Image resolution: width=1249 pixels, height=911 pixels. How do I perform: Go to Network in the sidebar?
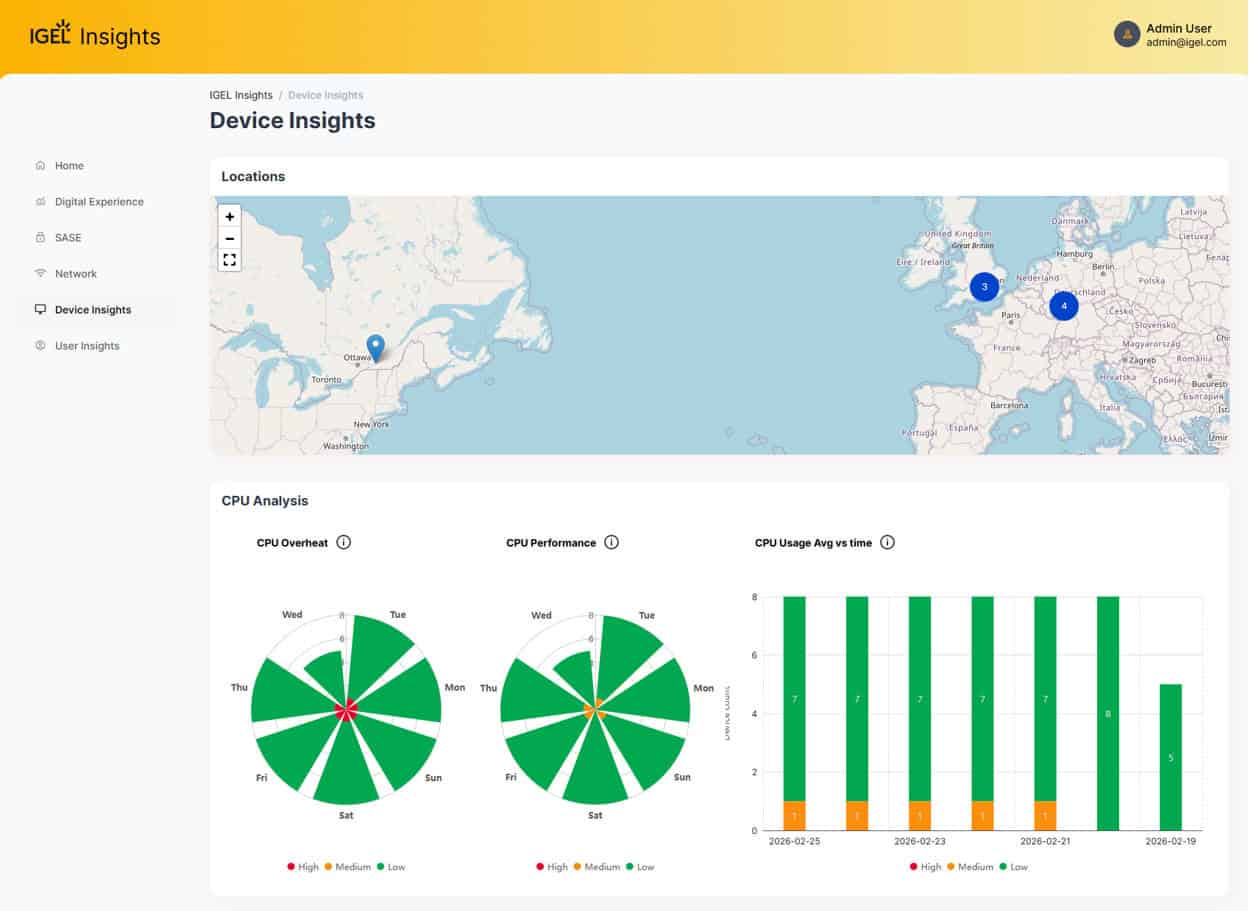[76, 274]
